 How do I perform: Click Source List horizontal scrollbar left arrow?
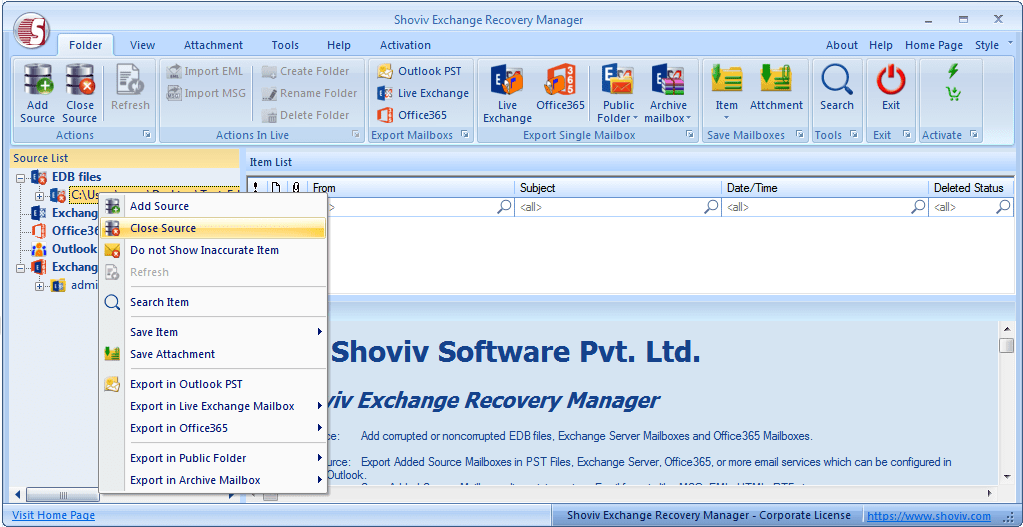coord(18,494)
